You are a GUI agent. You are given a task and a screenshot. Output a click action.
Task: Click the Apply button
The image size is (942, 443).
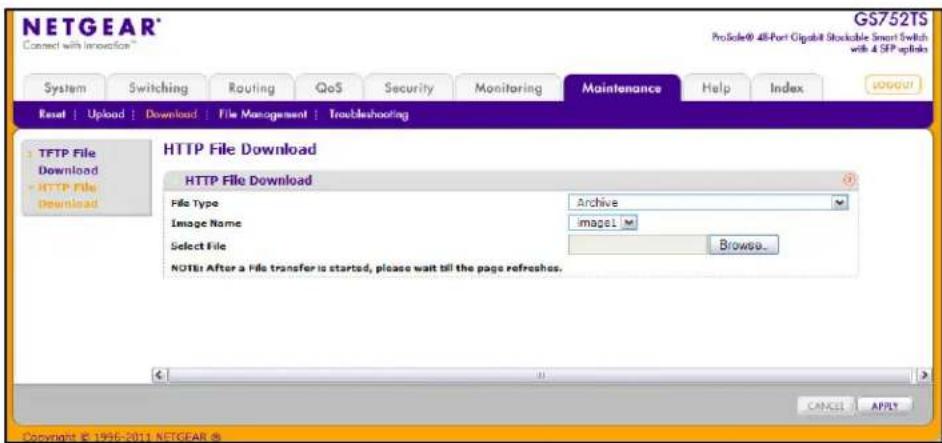(885, 406)
